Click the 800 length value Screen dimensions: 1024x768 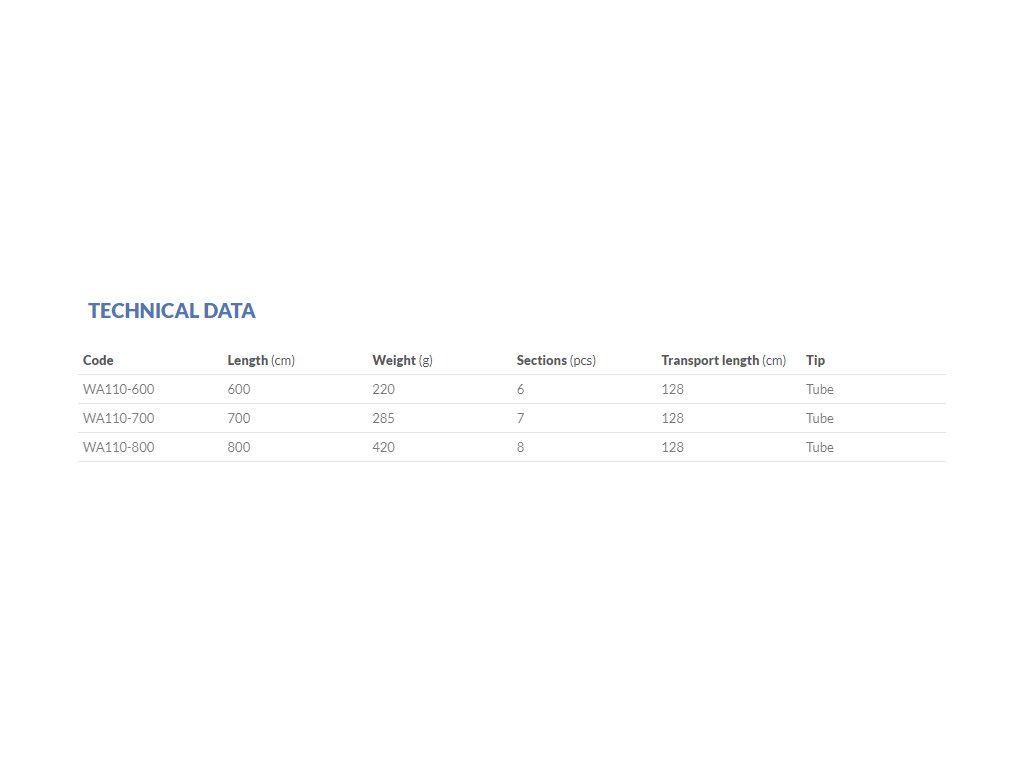(239, 447)
